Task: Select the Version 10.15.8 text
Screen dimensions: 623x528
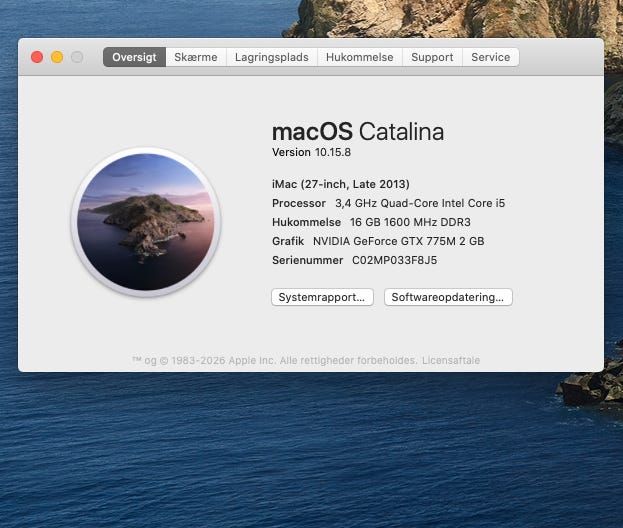Action: [312, 152]
